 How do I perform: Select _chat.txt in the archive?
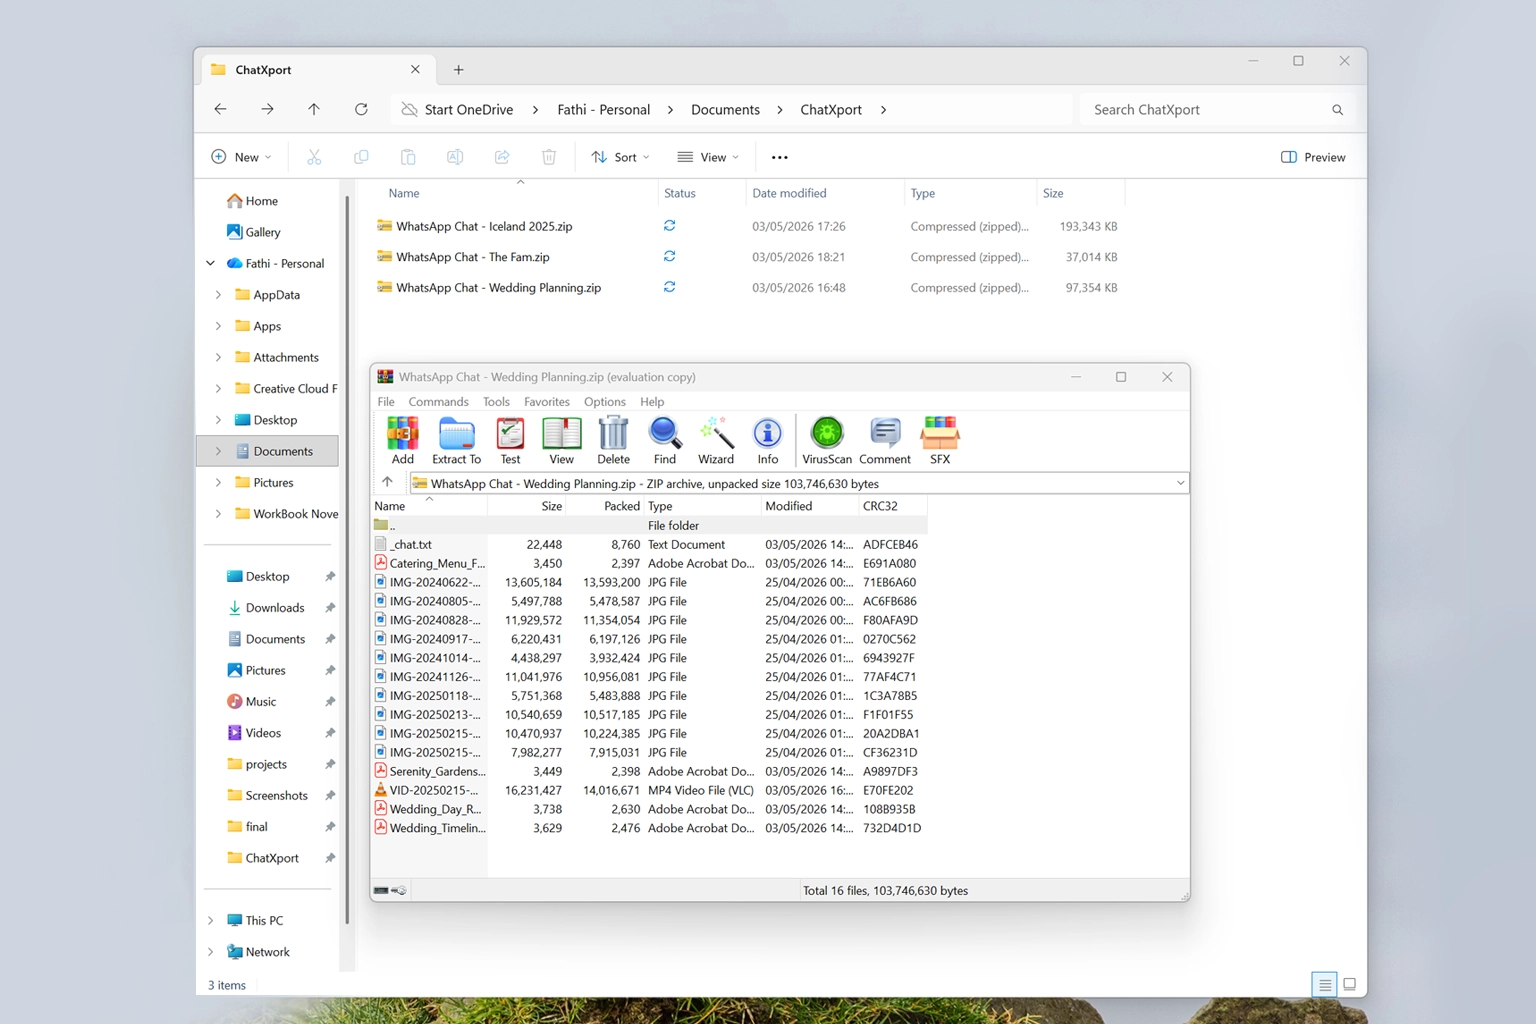pos(410,544)
